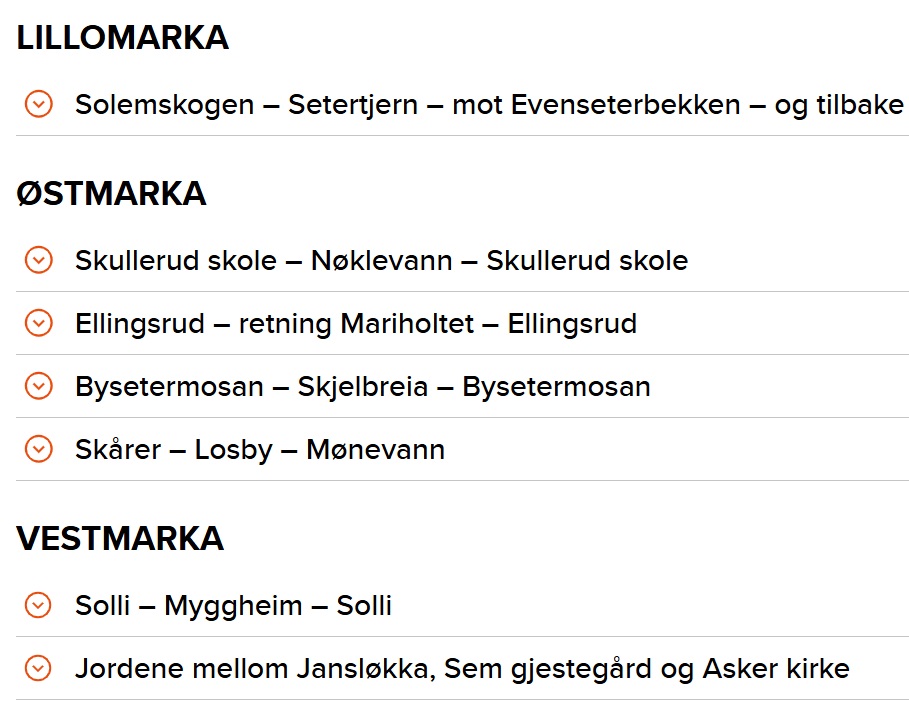Open Solli – Myggheim – Solli route text
The width and height of the screenshot is (909, 722).
(234, 605)
